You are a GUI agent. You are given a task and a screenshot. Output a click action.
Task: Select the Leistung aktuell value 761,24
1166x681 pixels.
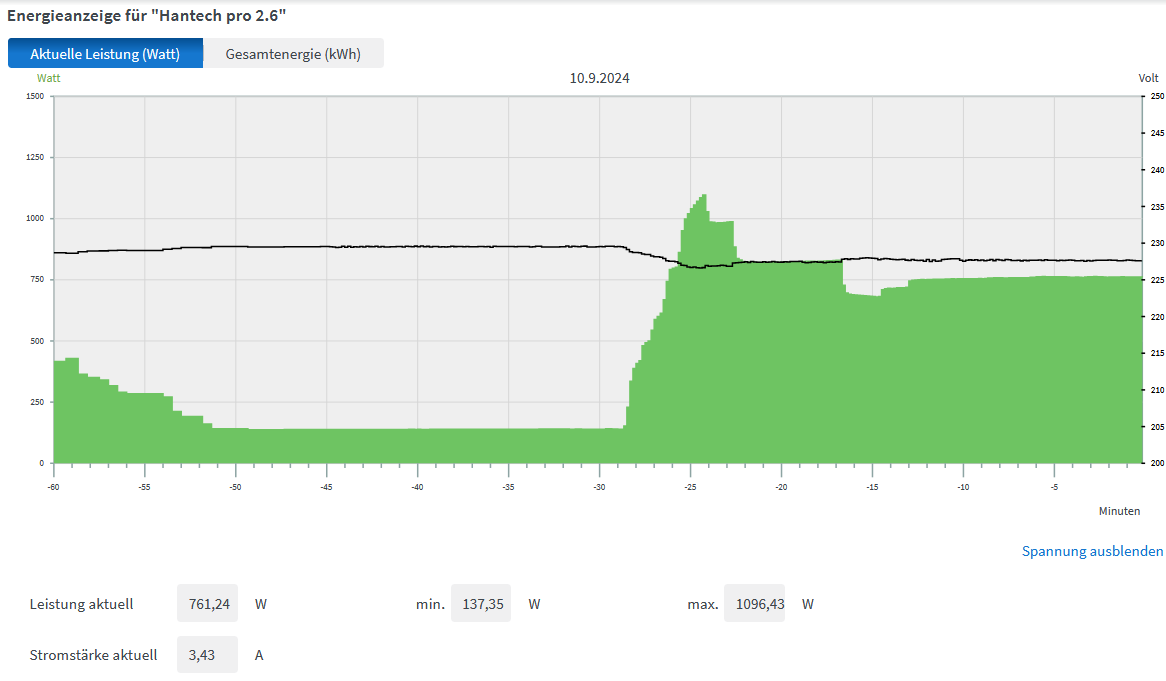pos(208,604)
